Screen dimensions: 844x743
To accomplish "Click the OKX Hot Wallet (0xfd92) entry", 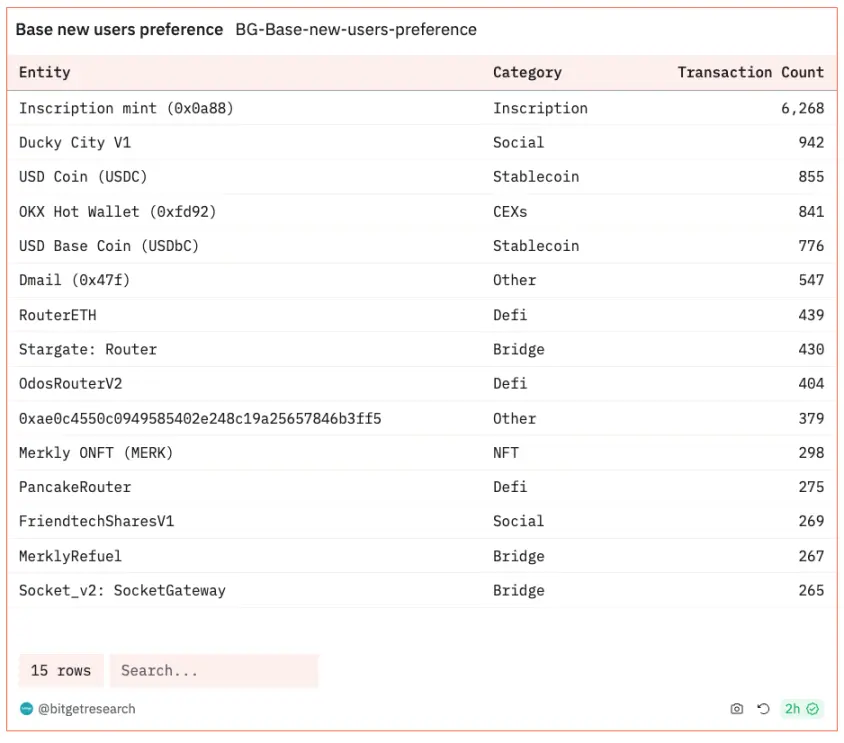I will pos(118,211).
